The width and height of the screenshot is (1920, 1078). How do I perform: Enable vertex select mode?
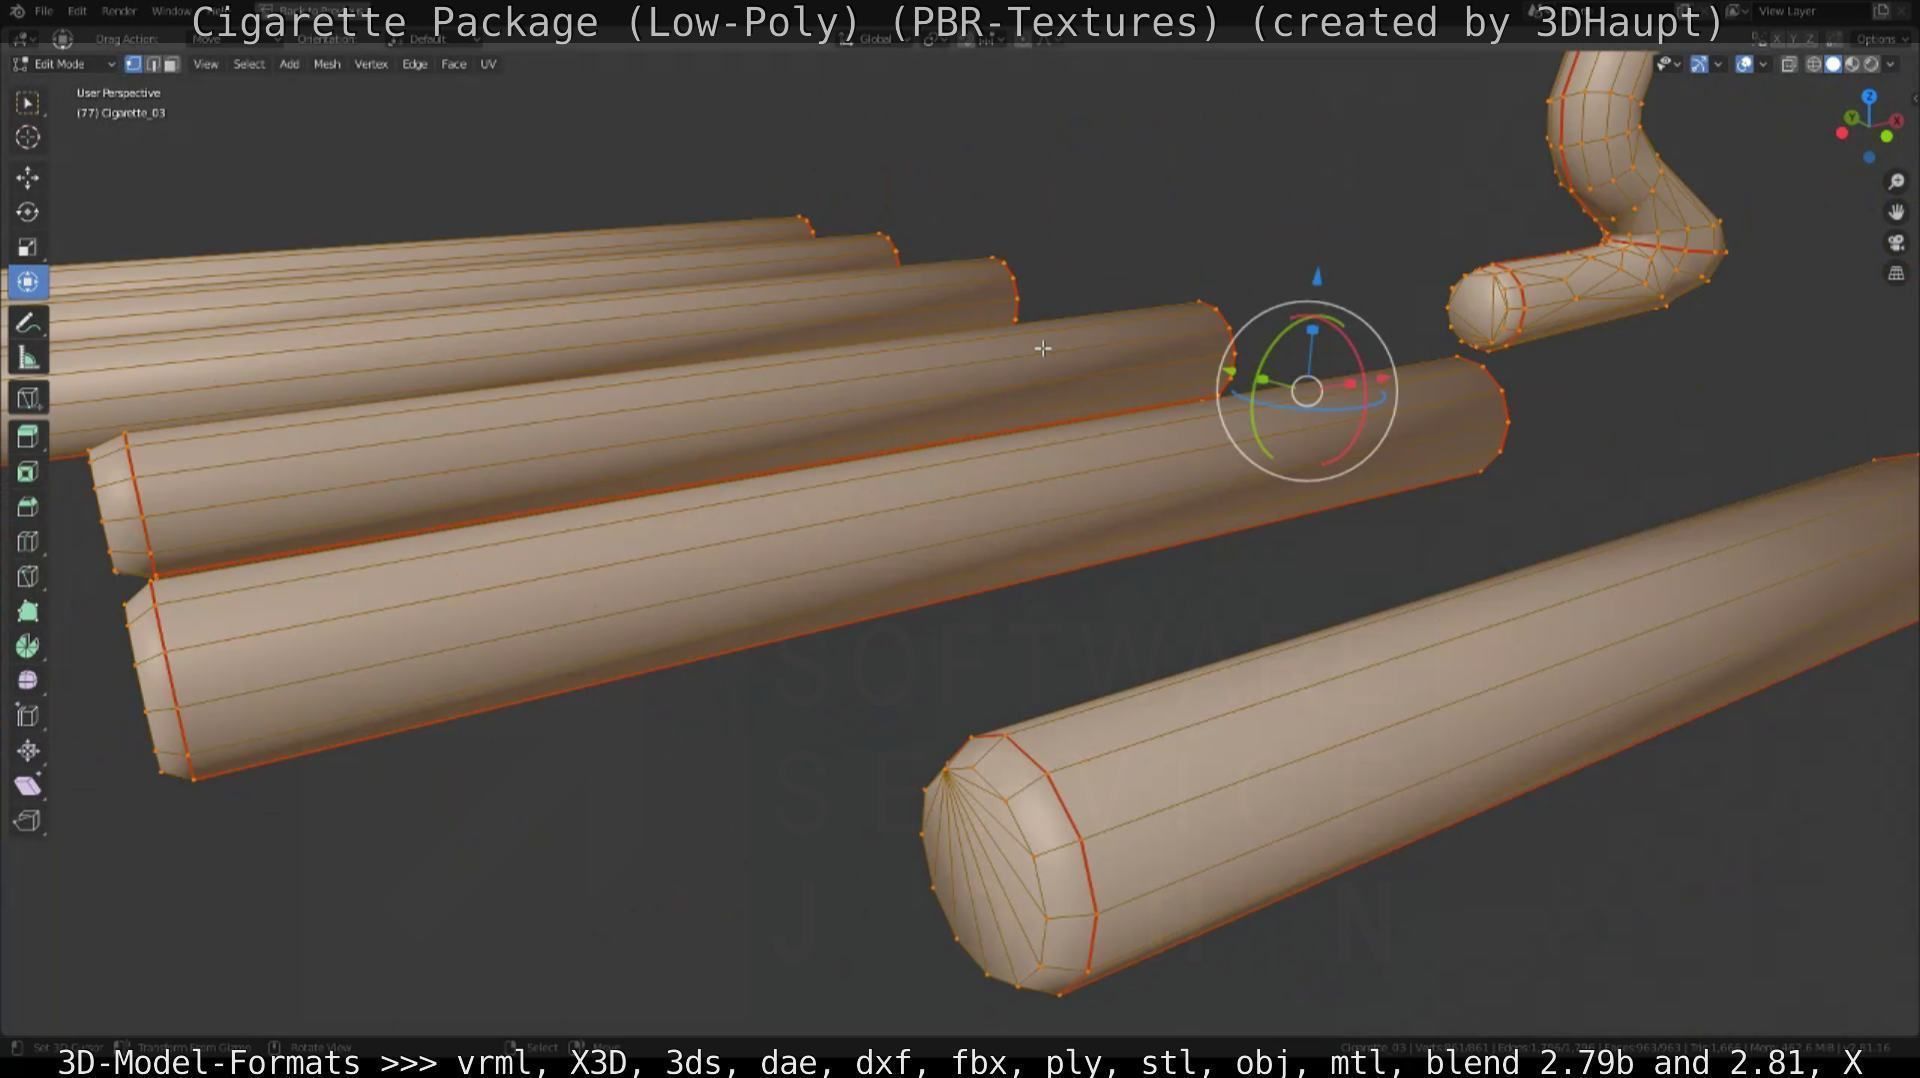tap(133, 64)
